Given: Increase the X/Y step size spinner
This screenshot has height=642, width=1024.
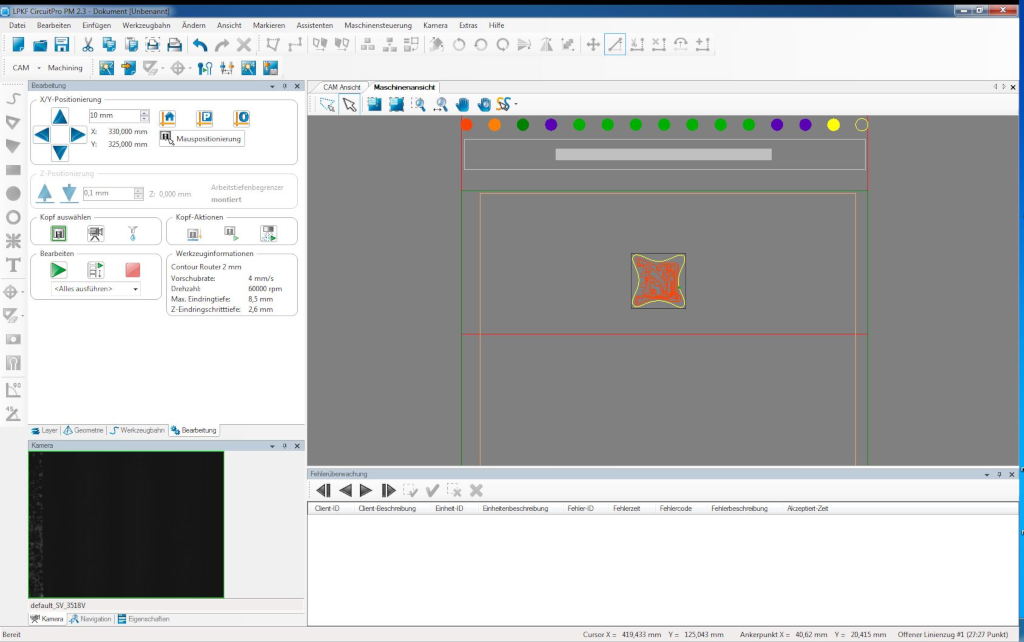Looking at the screenshot, I should coord(145,112).
